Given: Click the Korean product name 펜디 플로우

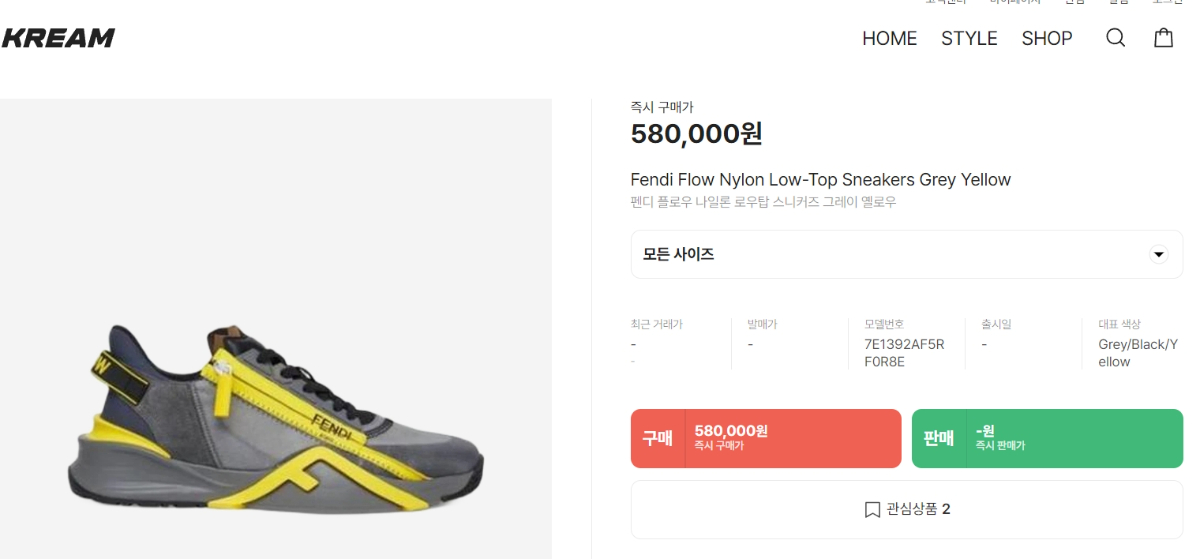Looking at the screenshot, I should pos(762,202).
